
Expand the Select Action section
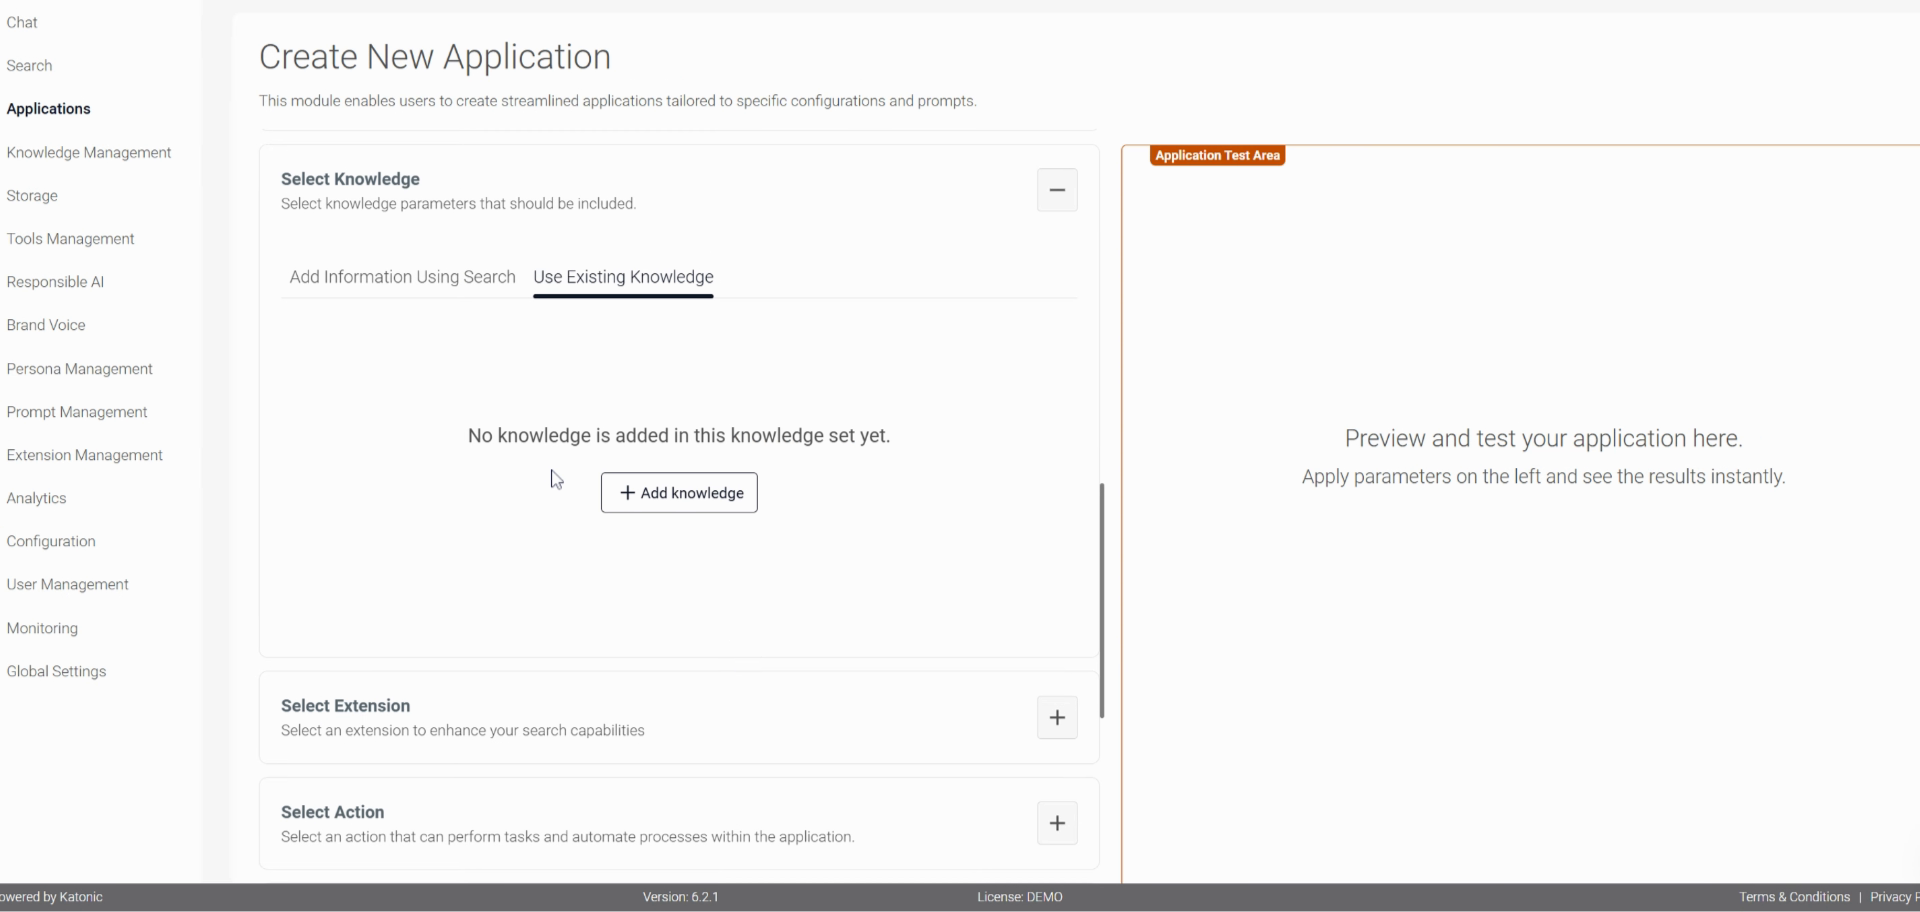tap(1057, 823)
